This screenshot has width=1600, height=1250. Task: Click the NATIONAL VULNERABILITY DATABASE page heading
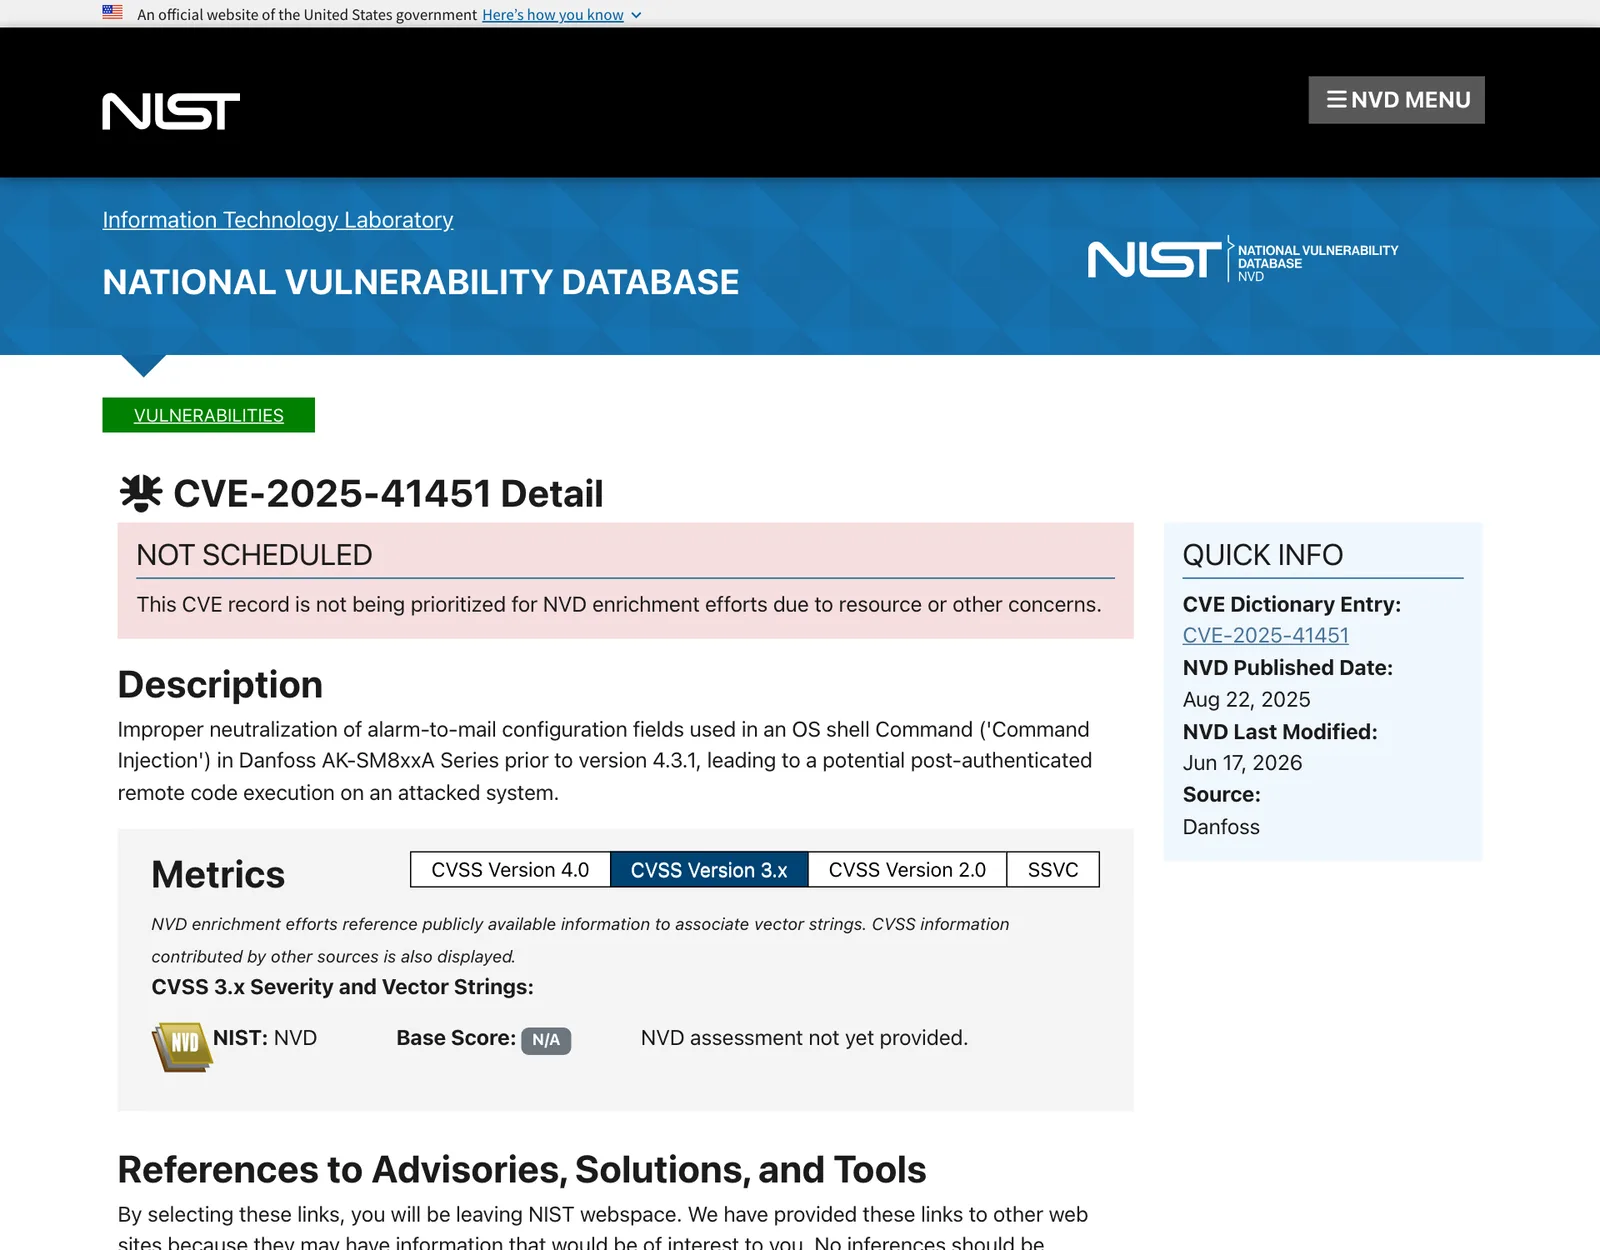pos(421,282)
